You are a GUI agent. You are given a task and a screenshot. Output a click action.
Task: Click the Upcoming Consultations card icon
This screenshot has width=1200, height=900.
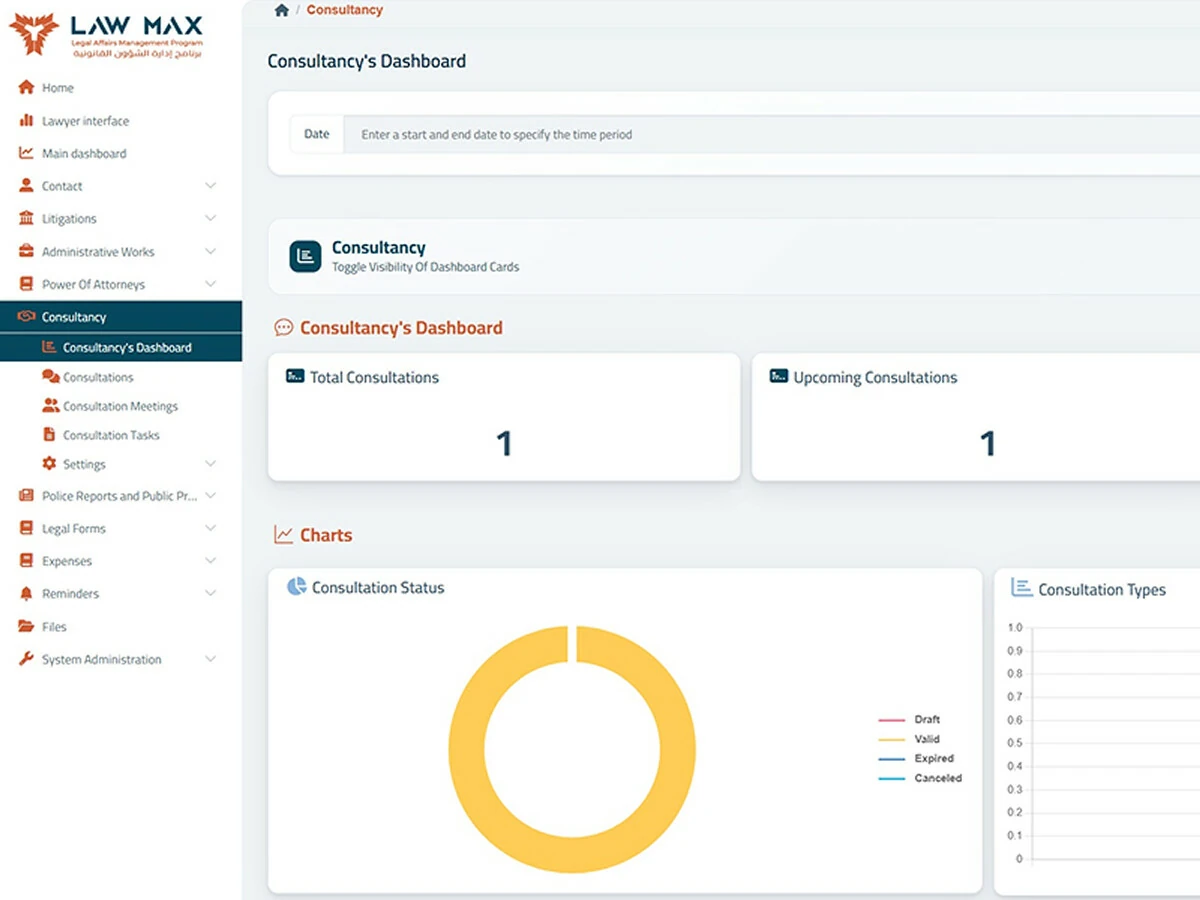coord(779,377)
